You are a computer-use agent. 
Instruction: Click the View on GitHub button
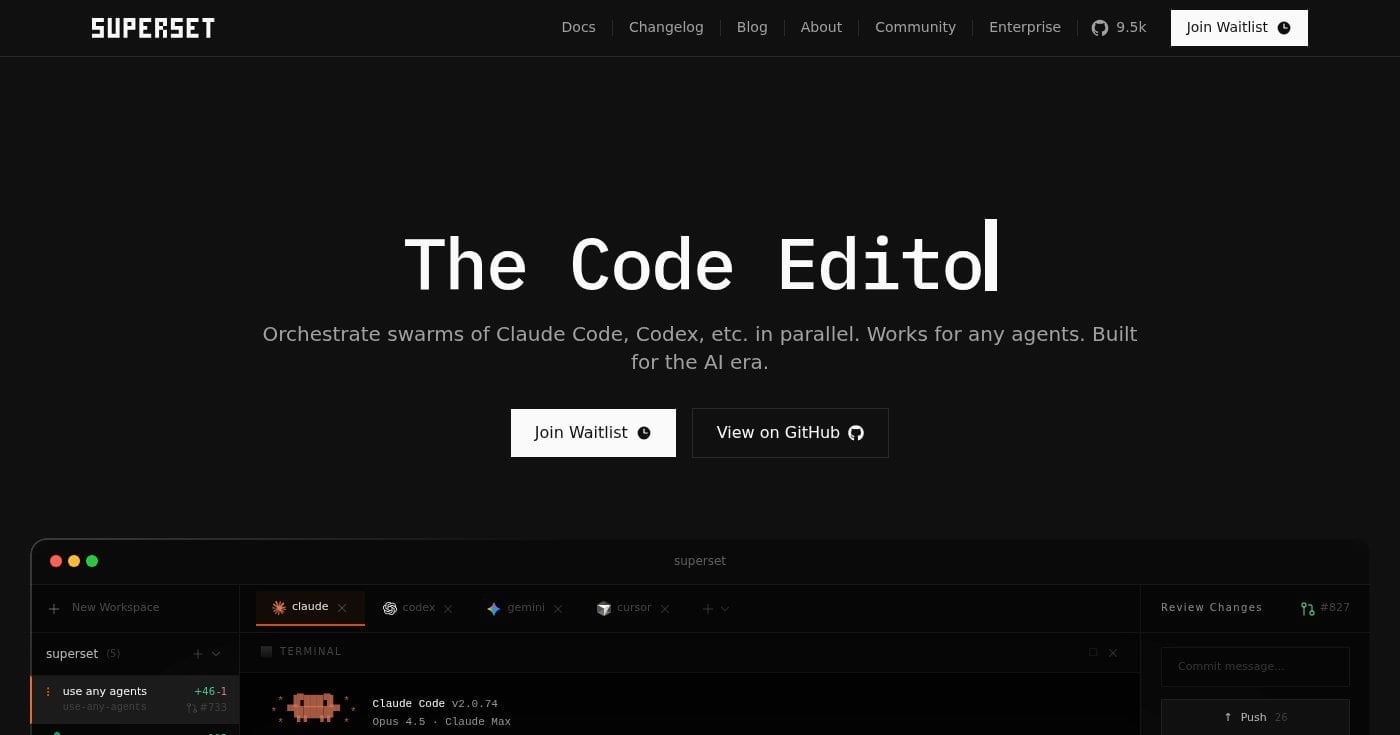pyautogui.click(x=790, y=432)
